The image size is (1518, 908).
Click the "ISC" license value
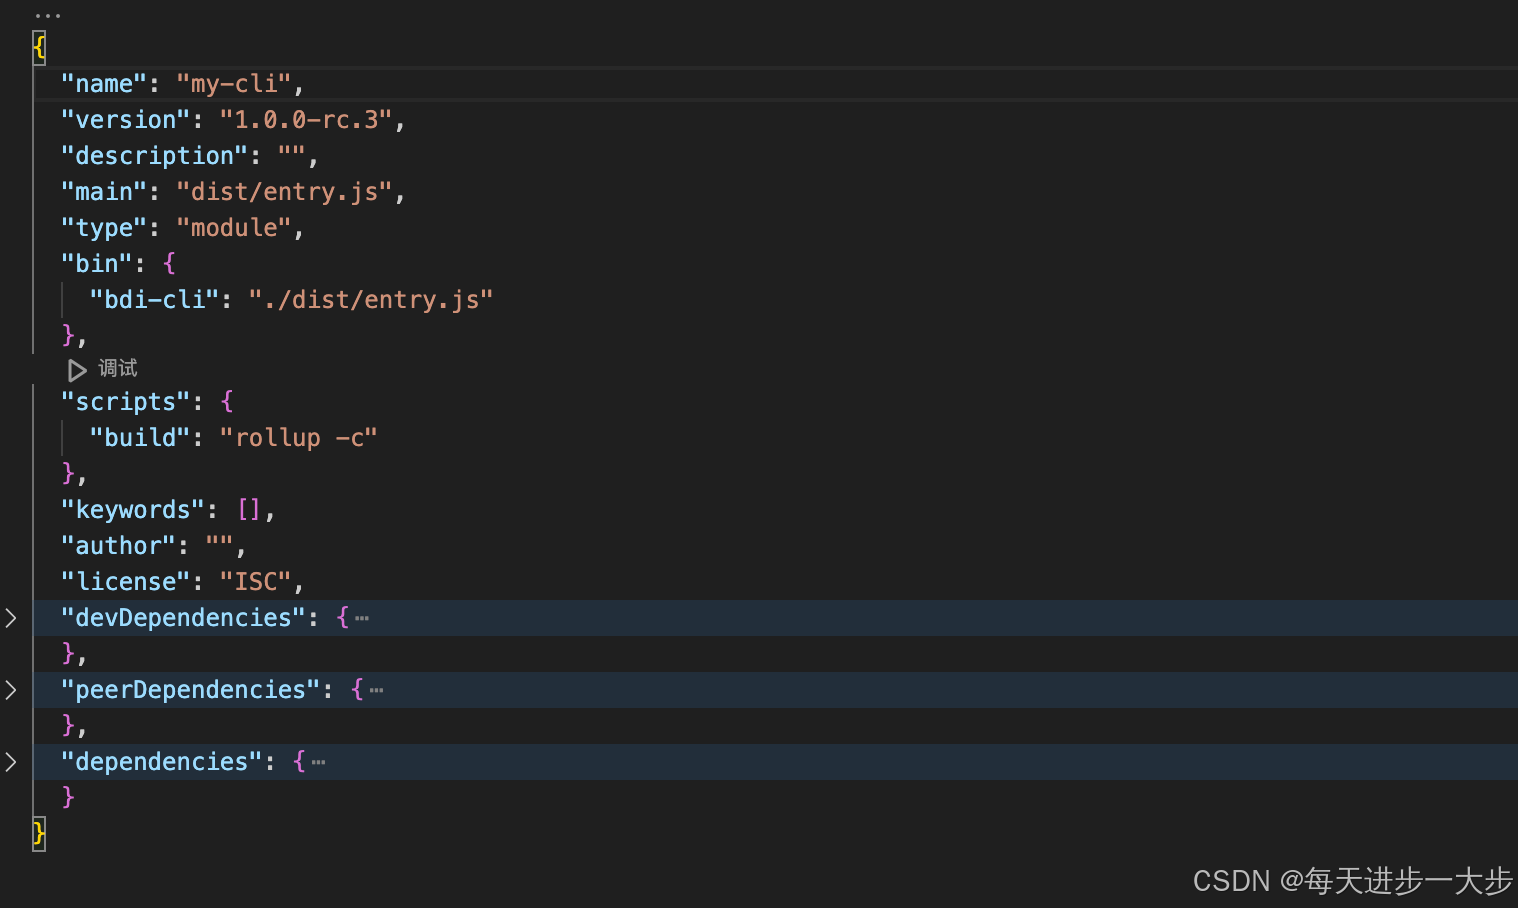pyautogui.click(x=256, y=582)
